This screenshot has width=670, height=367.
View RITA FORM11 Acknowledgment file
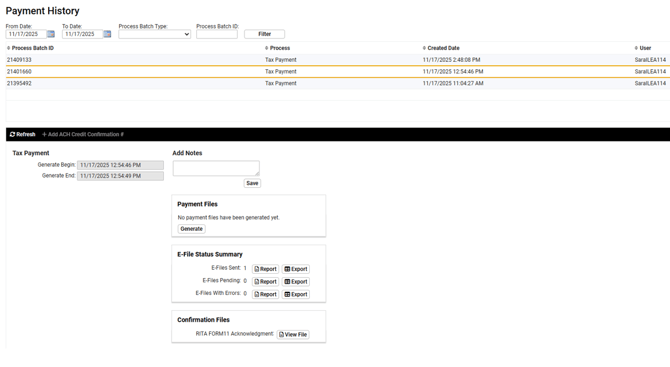pyautogui.click(x=293, y=335)
